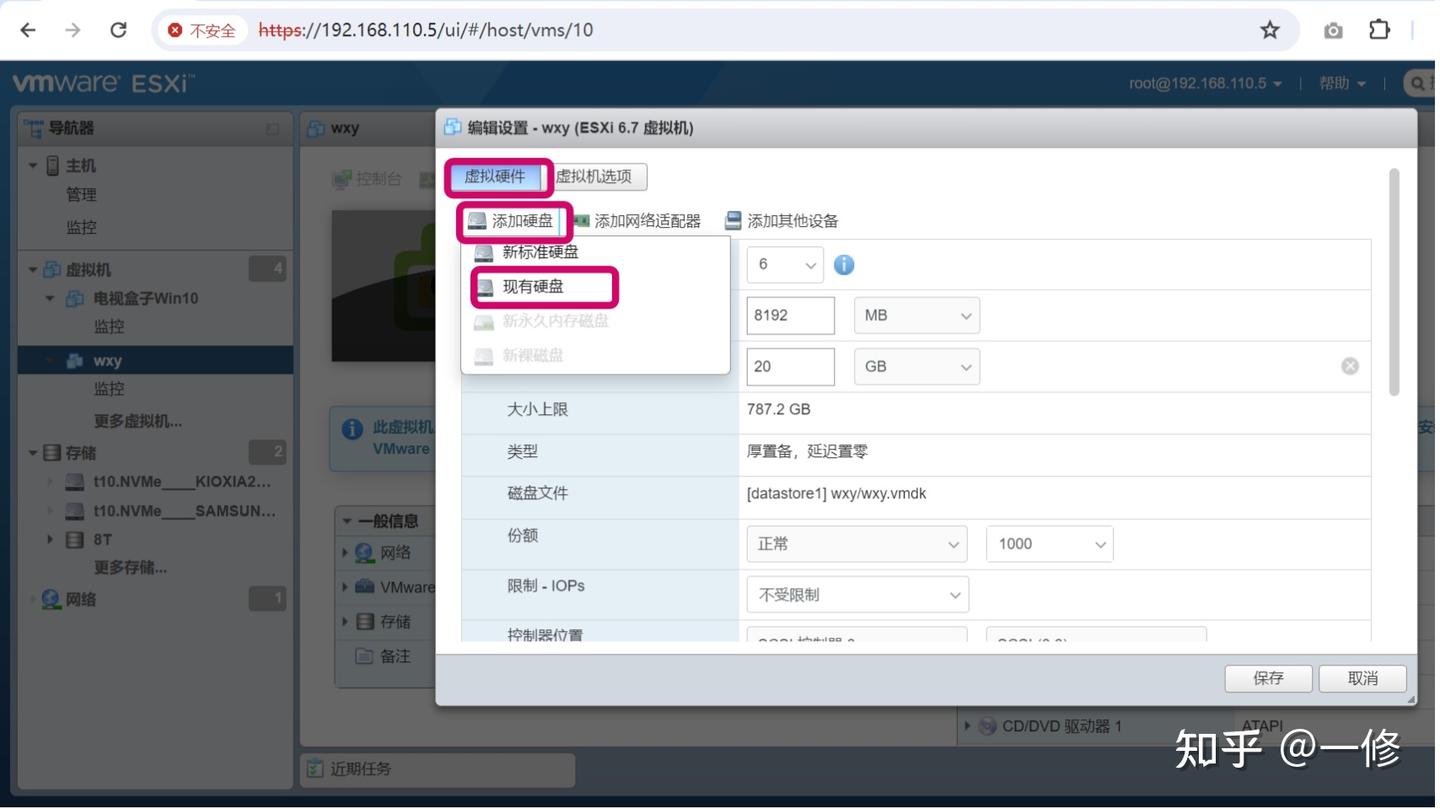Image resolution: width=1440 pixels, height=809 pixels.
Task: Click 主机 icon in navigator
Action: pyautogui.click(x=53, y=166)
